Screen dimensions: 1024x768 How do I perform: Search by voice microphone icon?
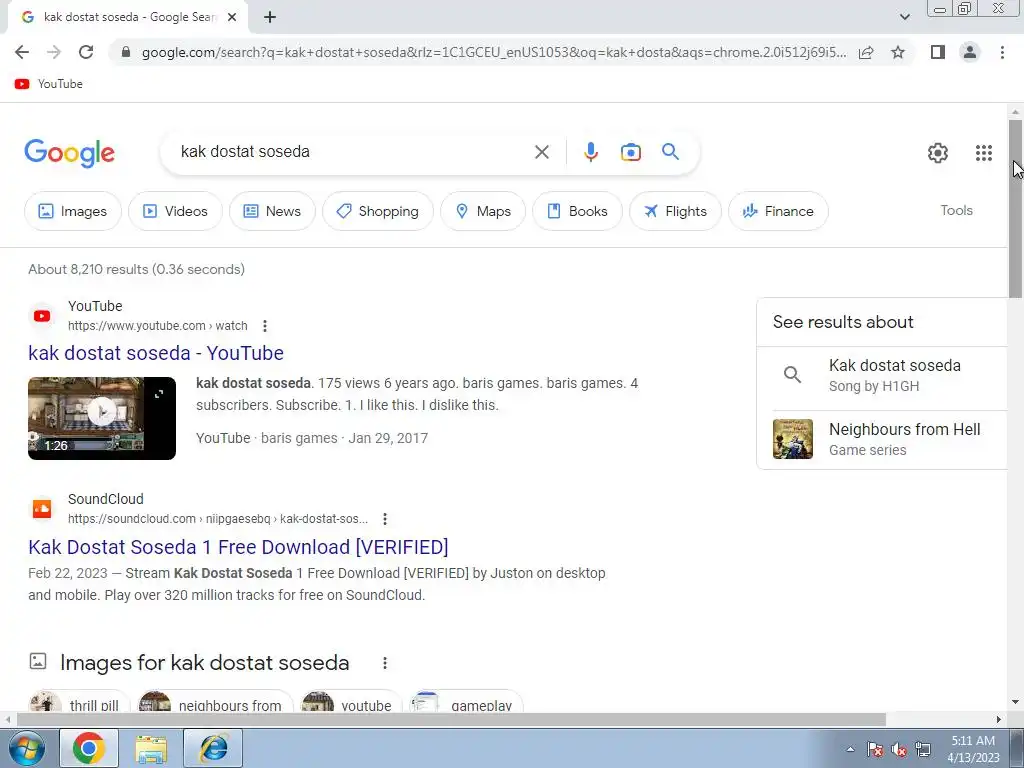point(590,152)
